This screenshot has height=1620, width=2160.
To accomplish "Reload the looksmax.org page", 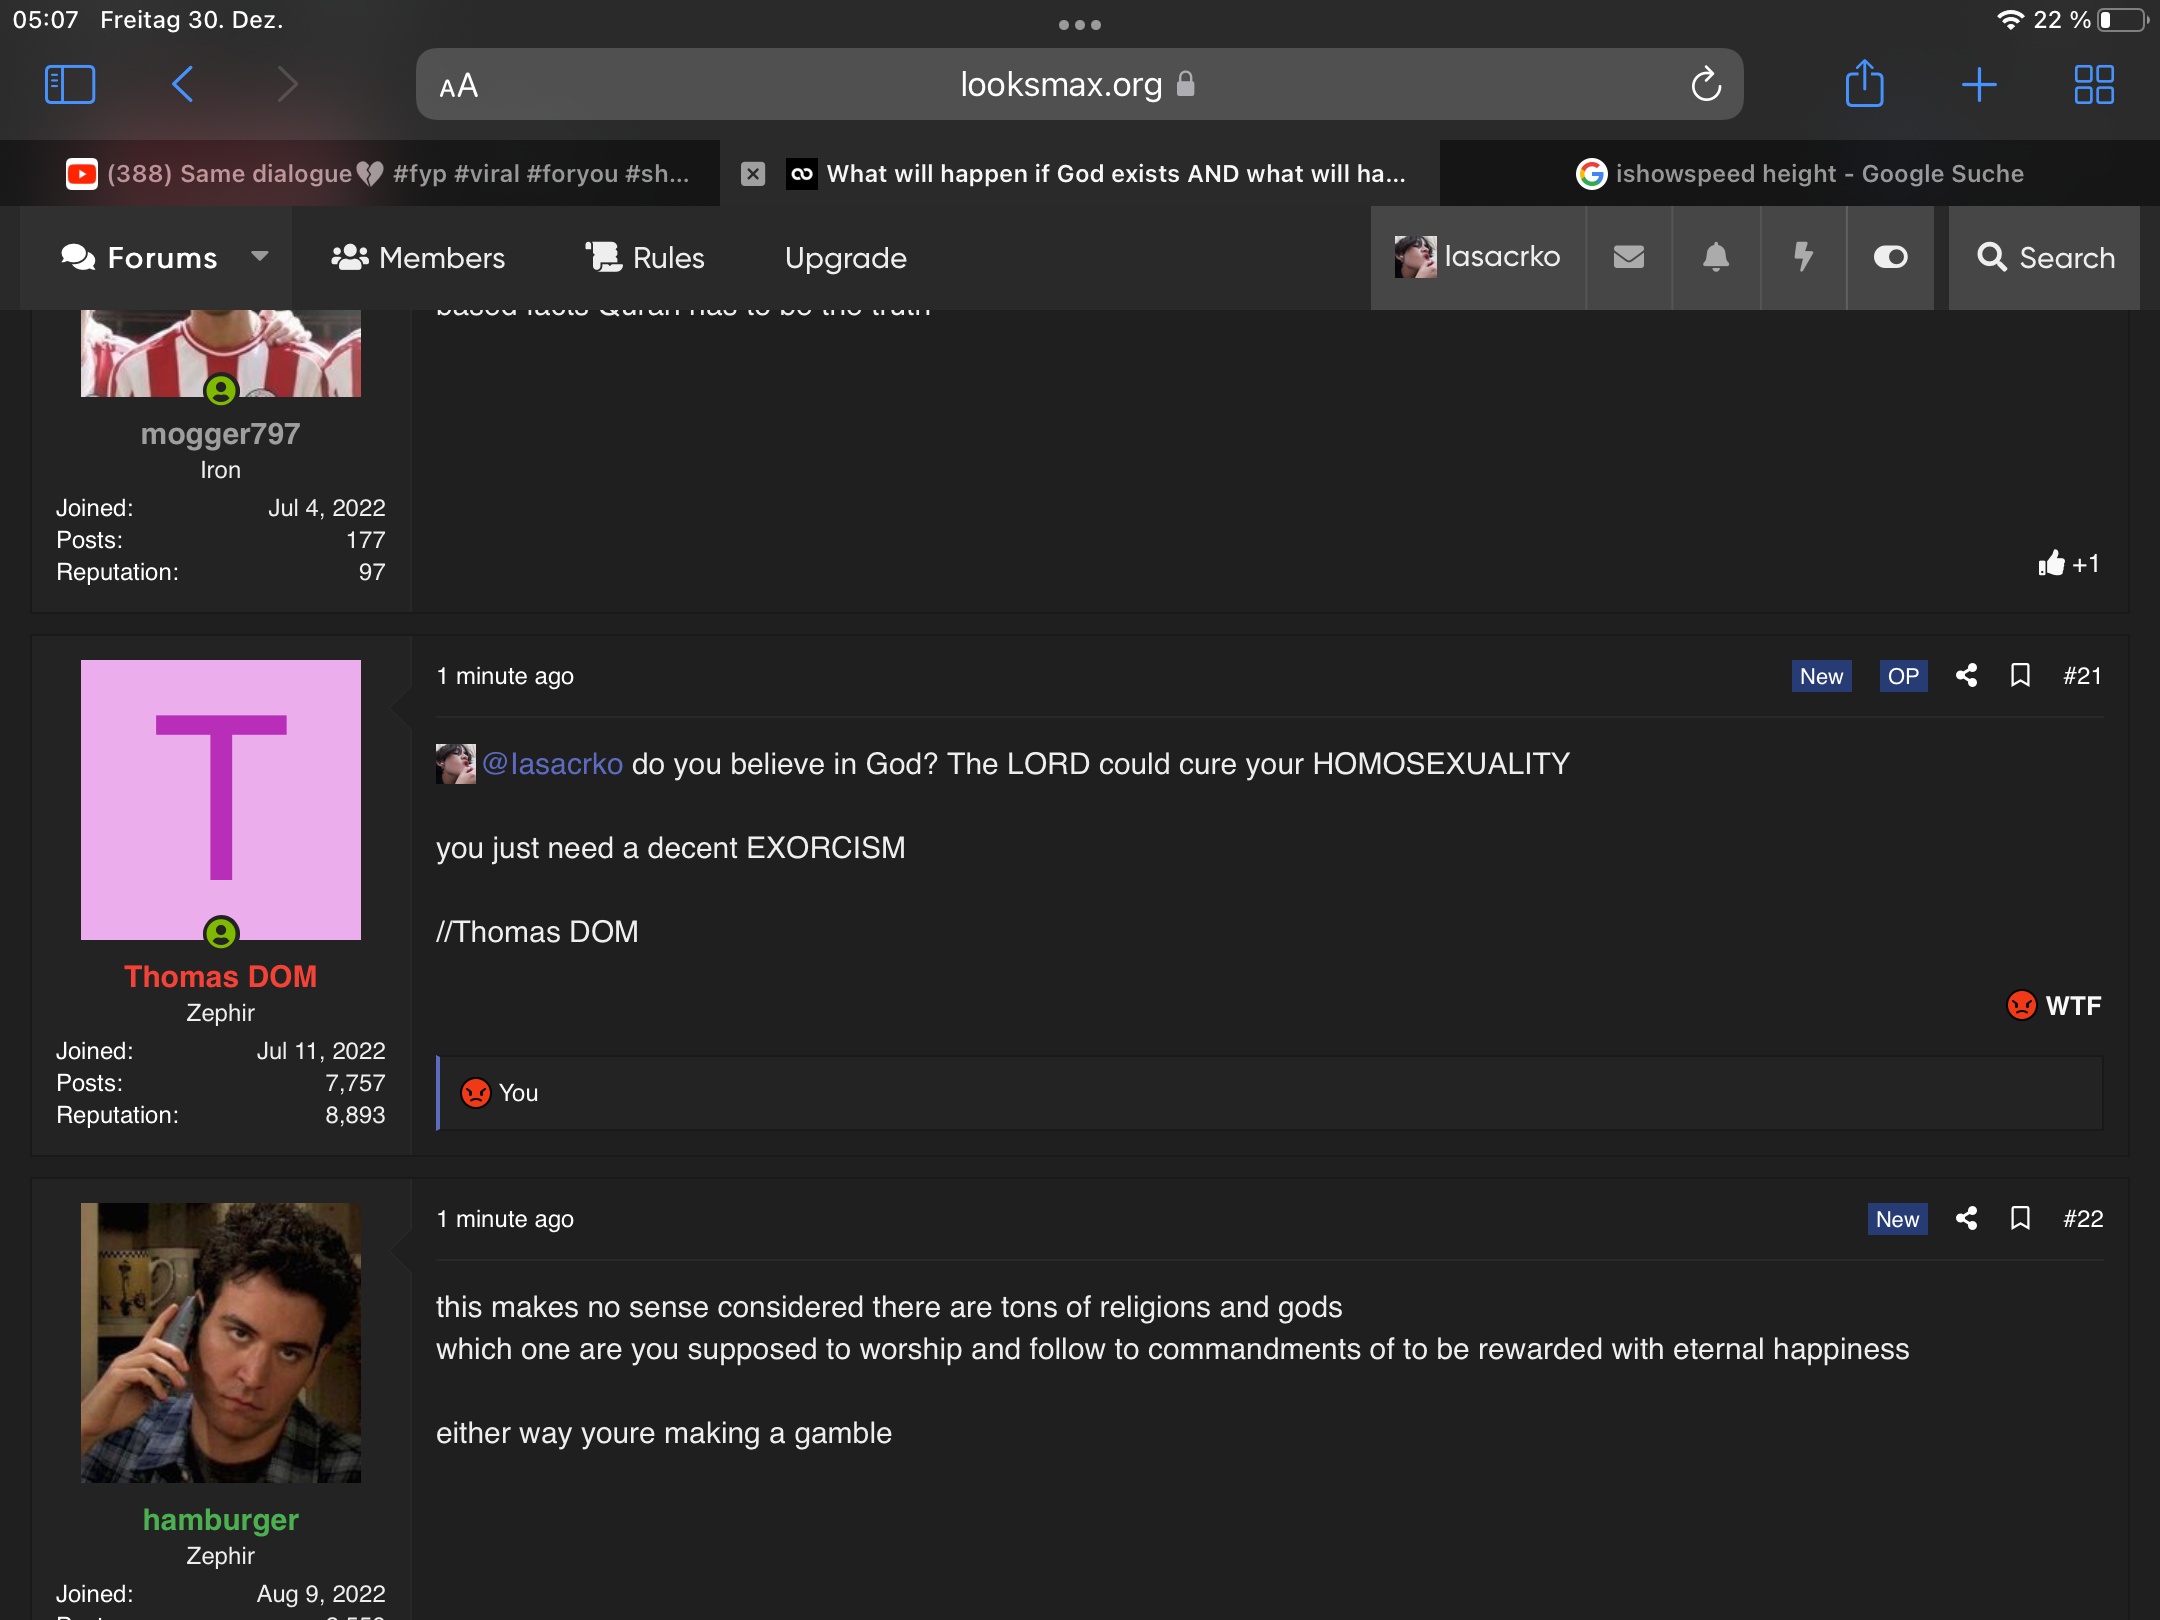I will [x=1706, y=84].
